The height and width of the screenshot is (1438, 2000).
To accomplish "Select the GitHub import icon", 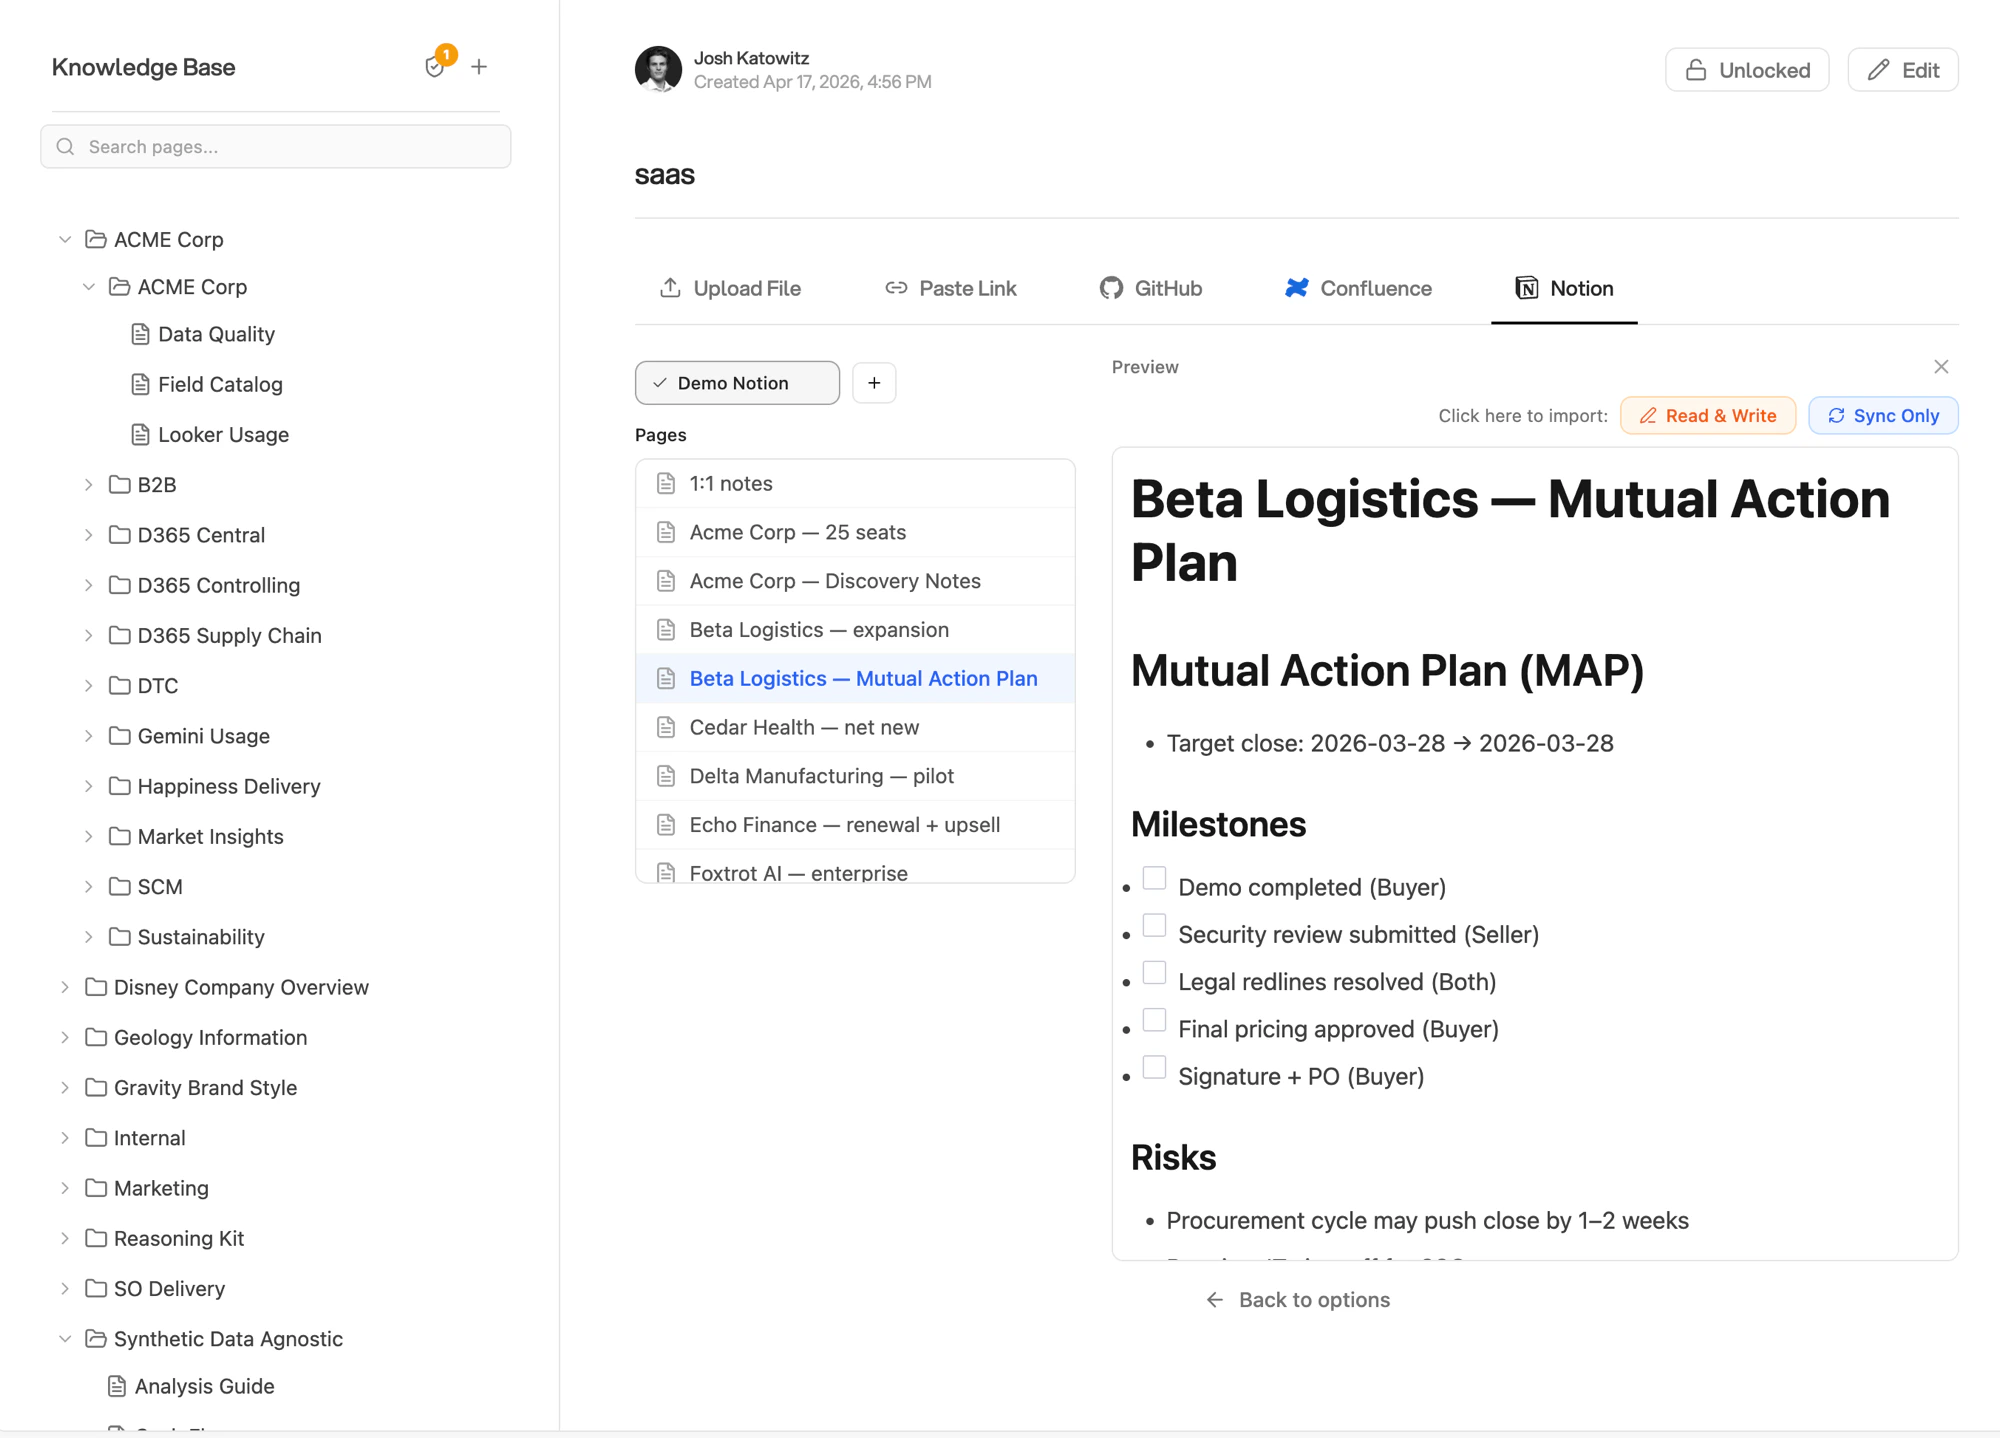I will (x=1111, y=288).
